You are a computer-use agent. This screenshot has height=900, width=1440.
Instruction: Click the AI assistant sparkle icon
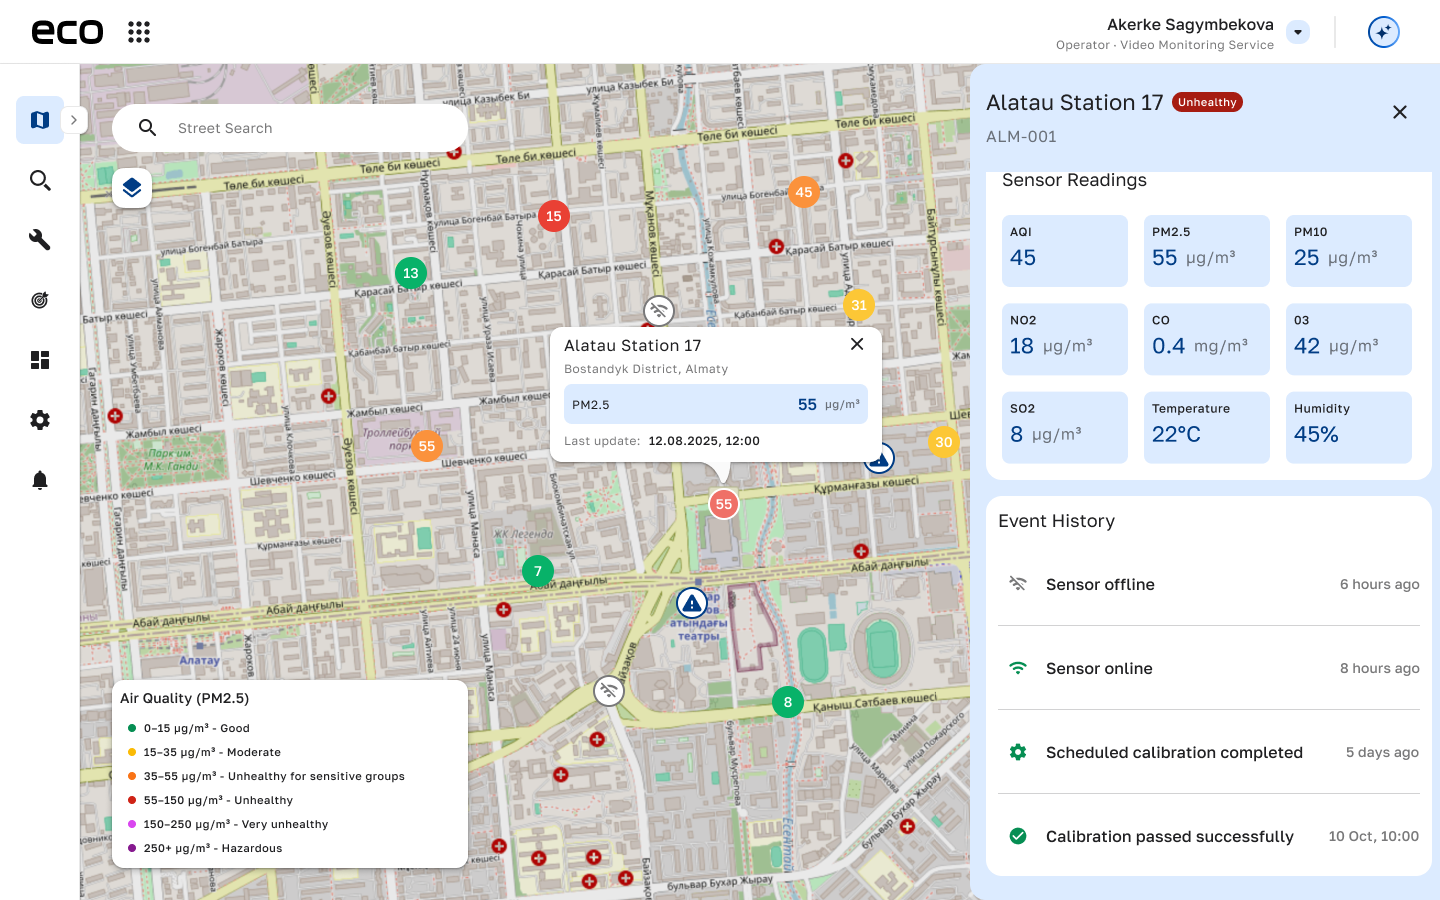tap(1383, 32)
